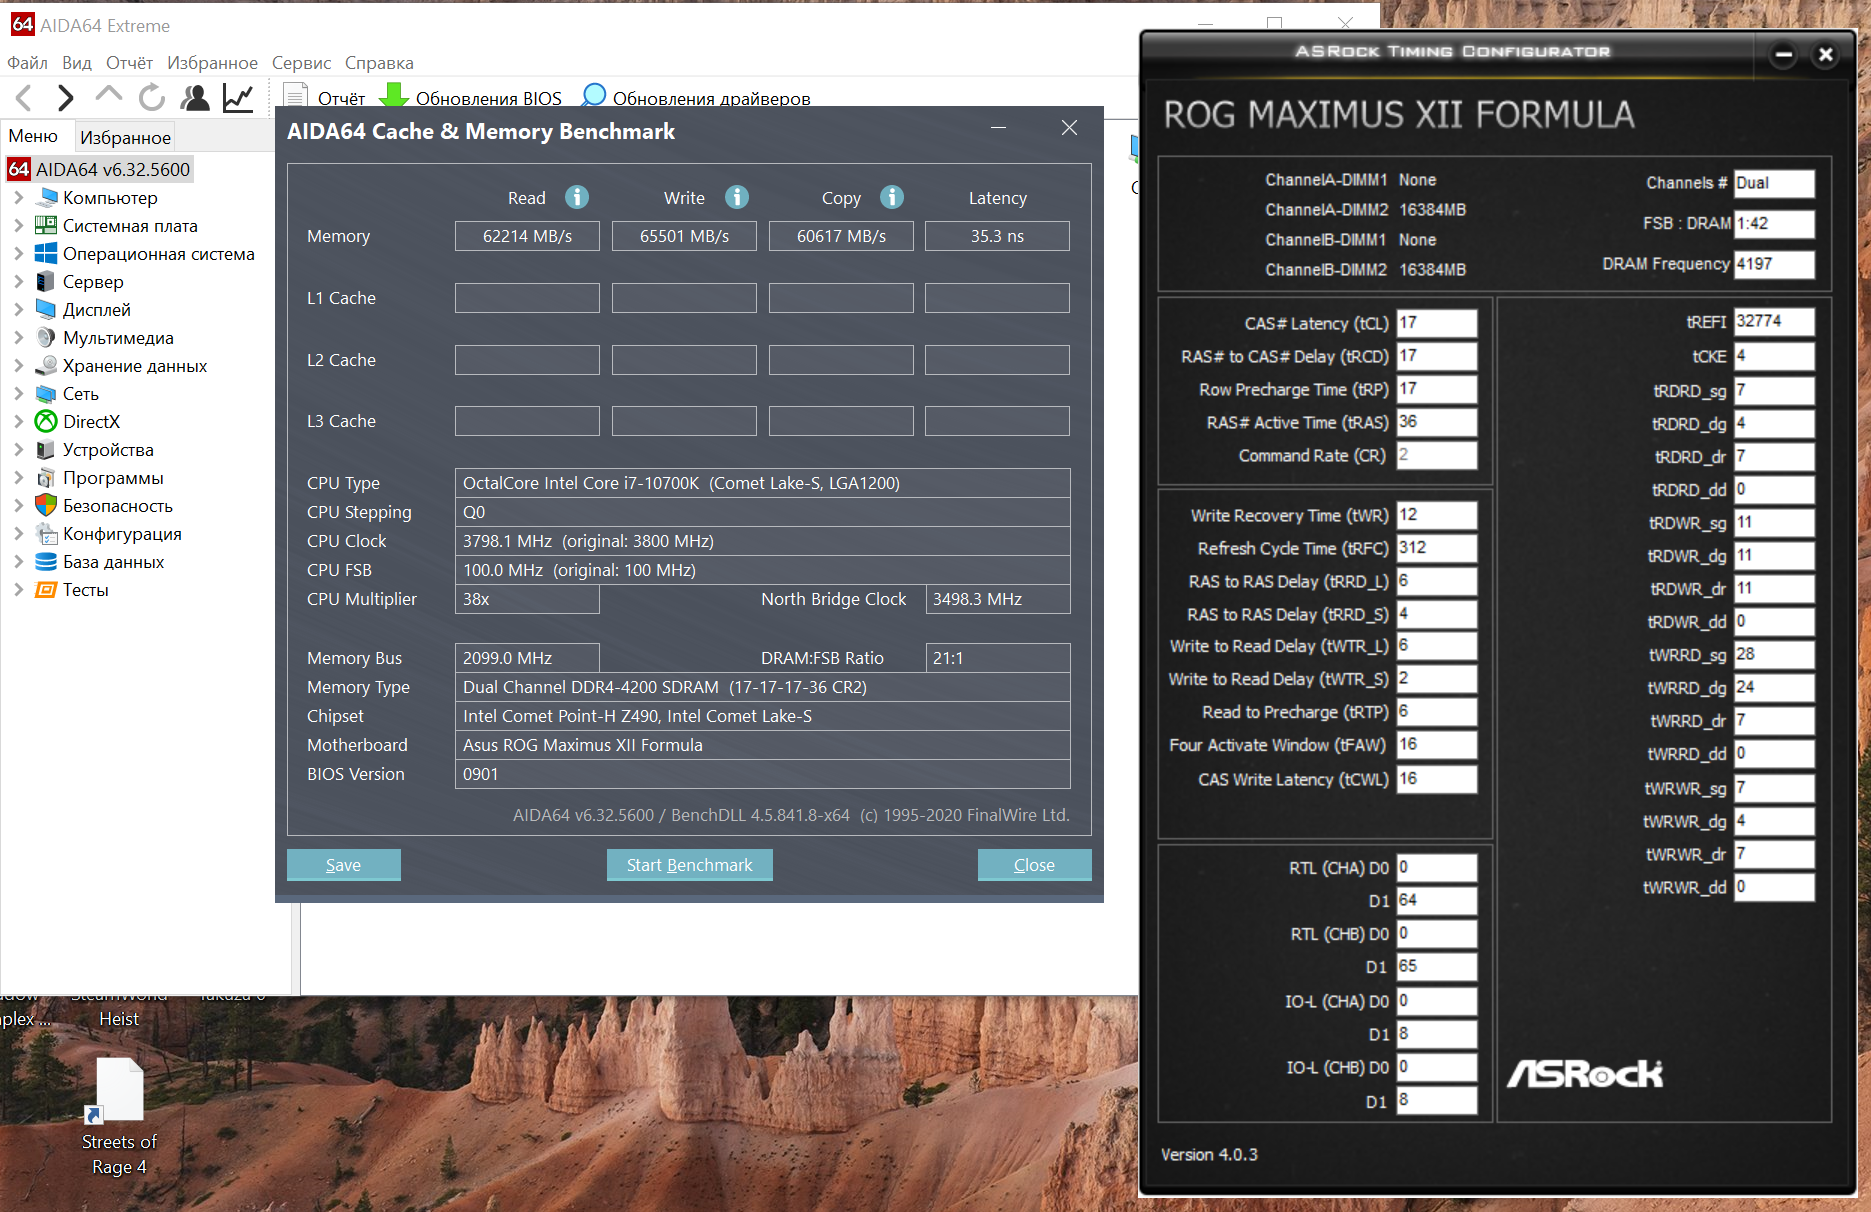The image size is (1871, 1212).
Task: Expand the Сеть tree node
Action: [x=19, y=394]
